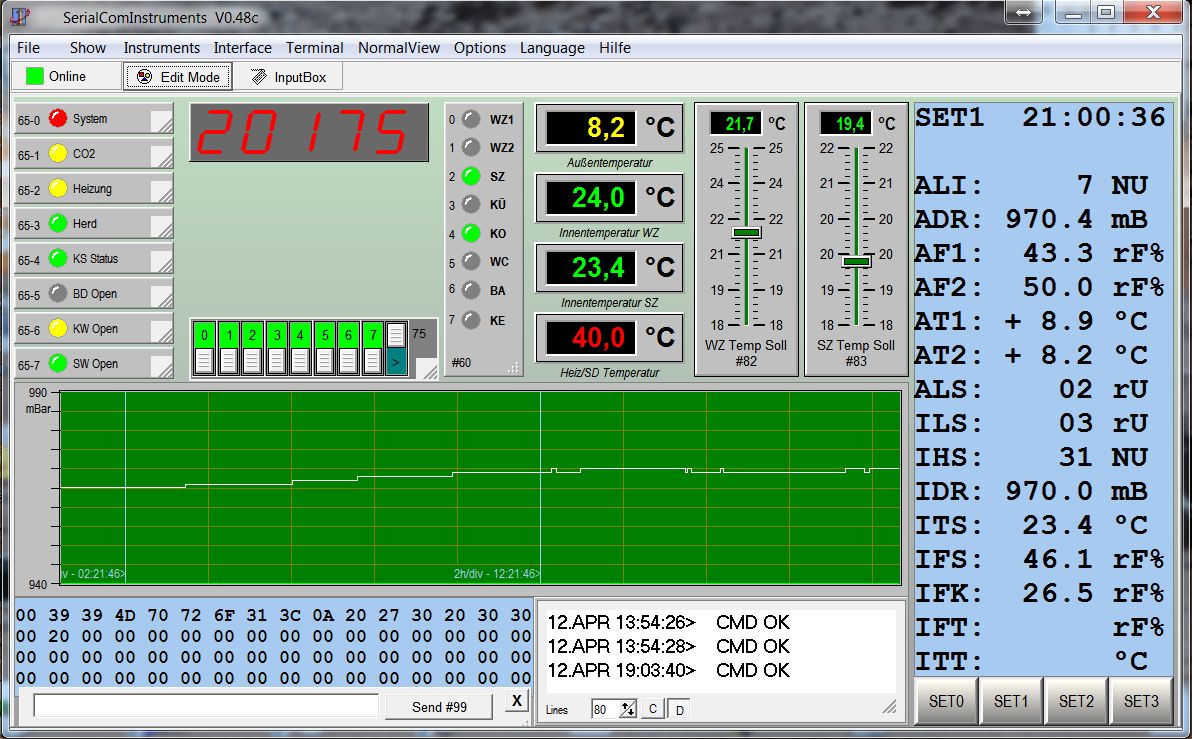
Task: Click the Außentemperatur 8,2 display
Action: [x=591, y=128]
